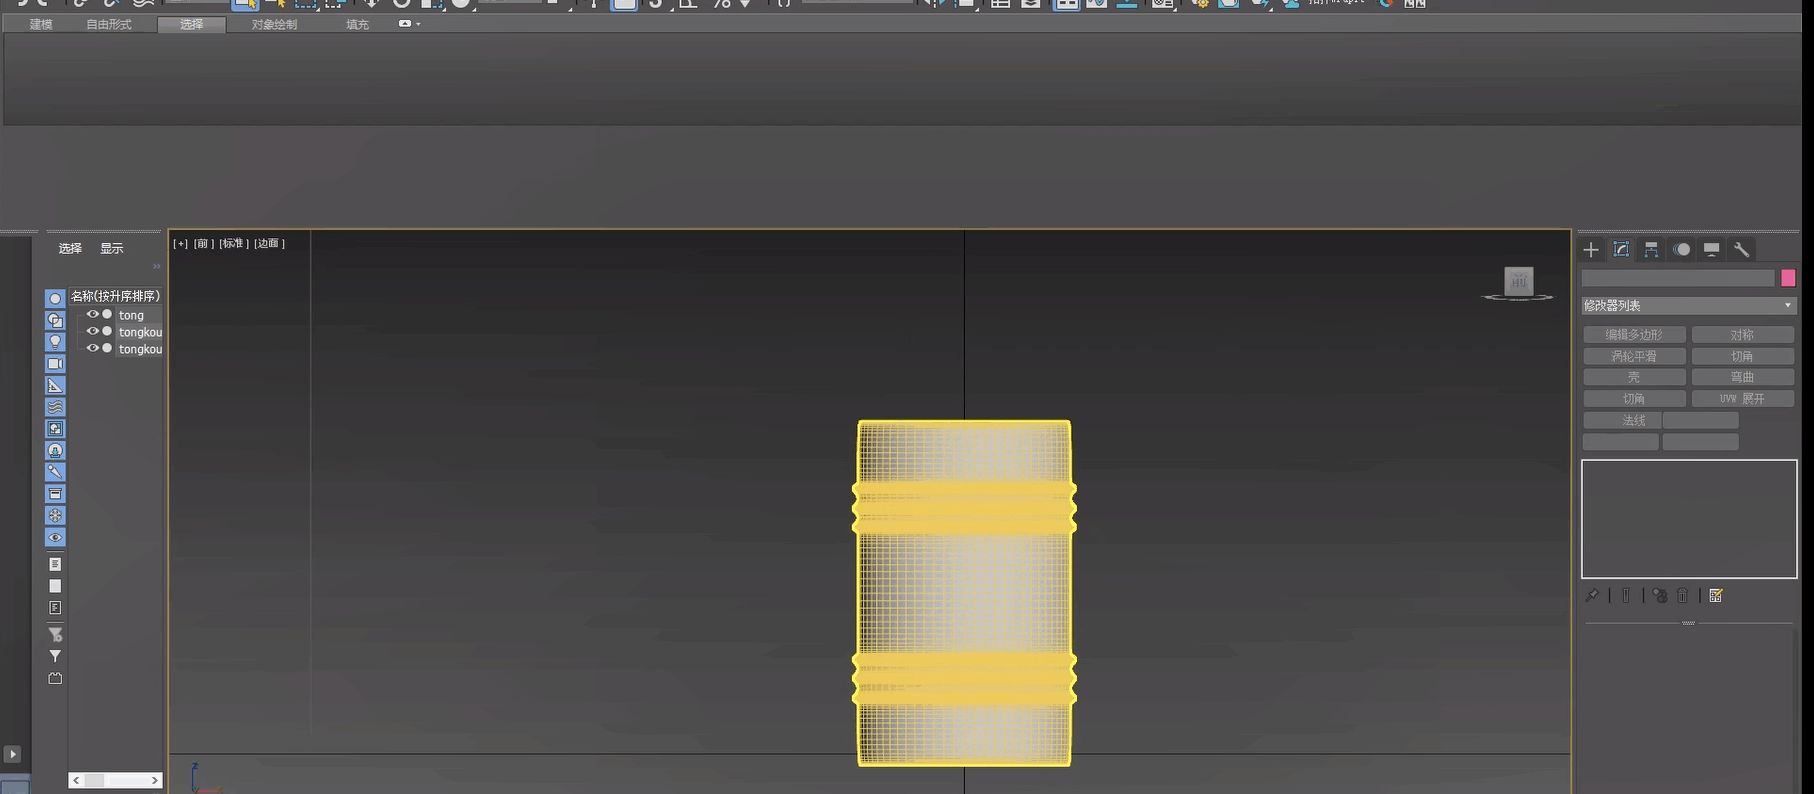Image resolution: width=1814 pixels, height=794 pixels.
Task: Click the 法线 modifier button
Action: [x=1621, y=420]
